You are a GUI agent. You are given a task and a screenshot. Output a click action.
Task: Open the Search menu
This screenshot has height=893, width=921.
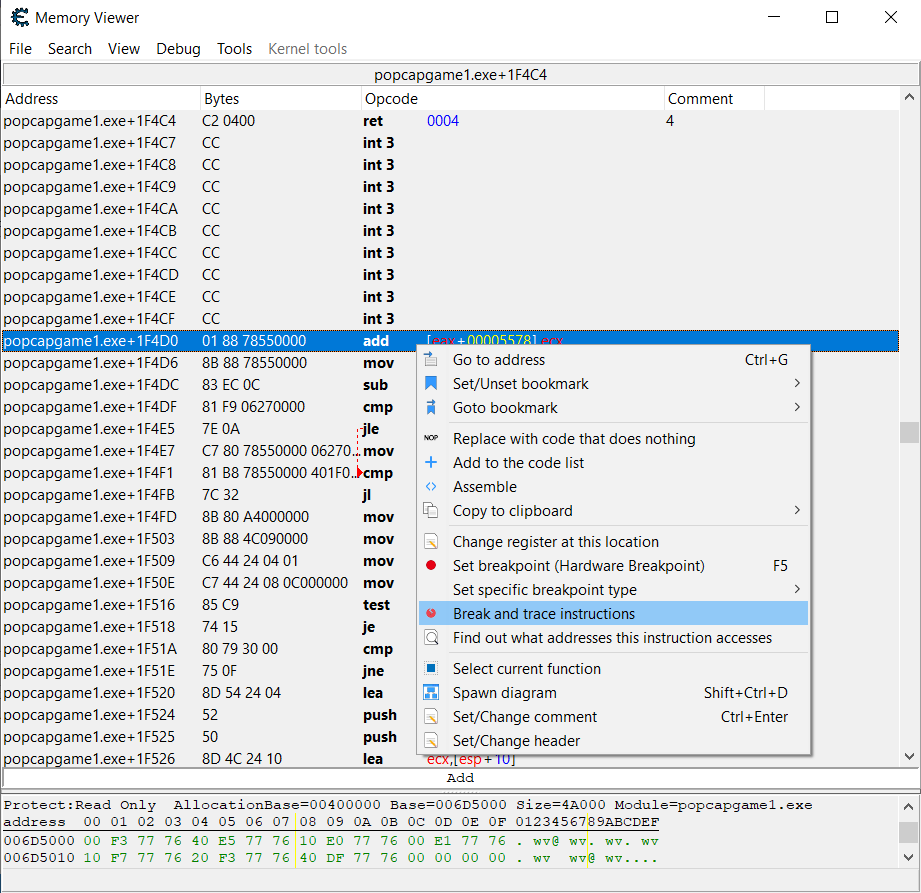(x=70, y=49)
